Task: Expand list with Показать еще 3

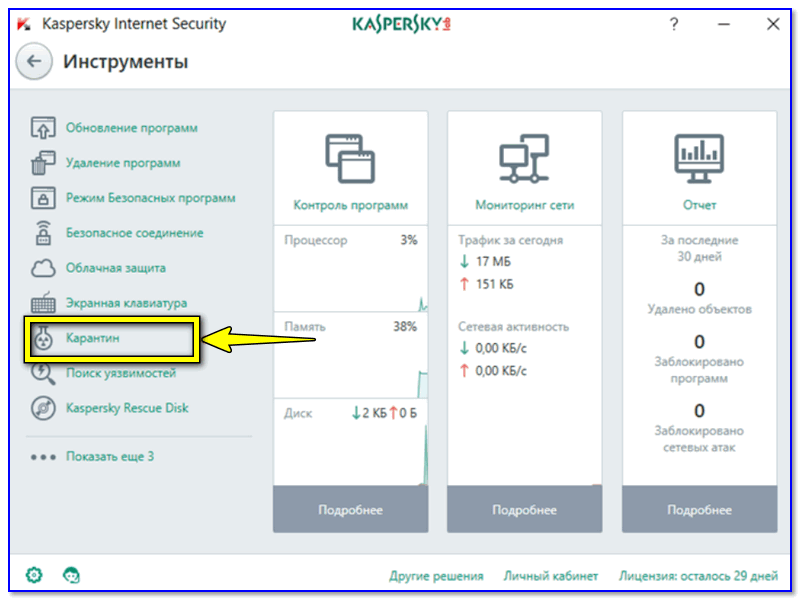Action: pos(110,457)
